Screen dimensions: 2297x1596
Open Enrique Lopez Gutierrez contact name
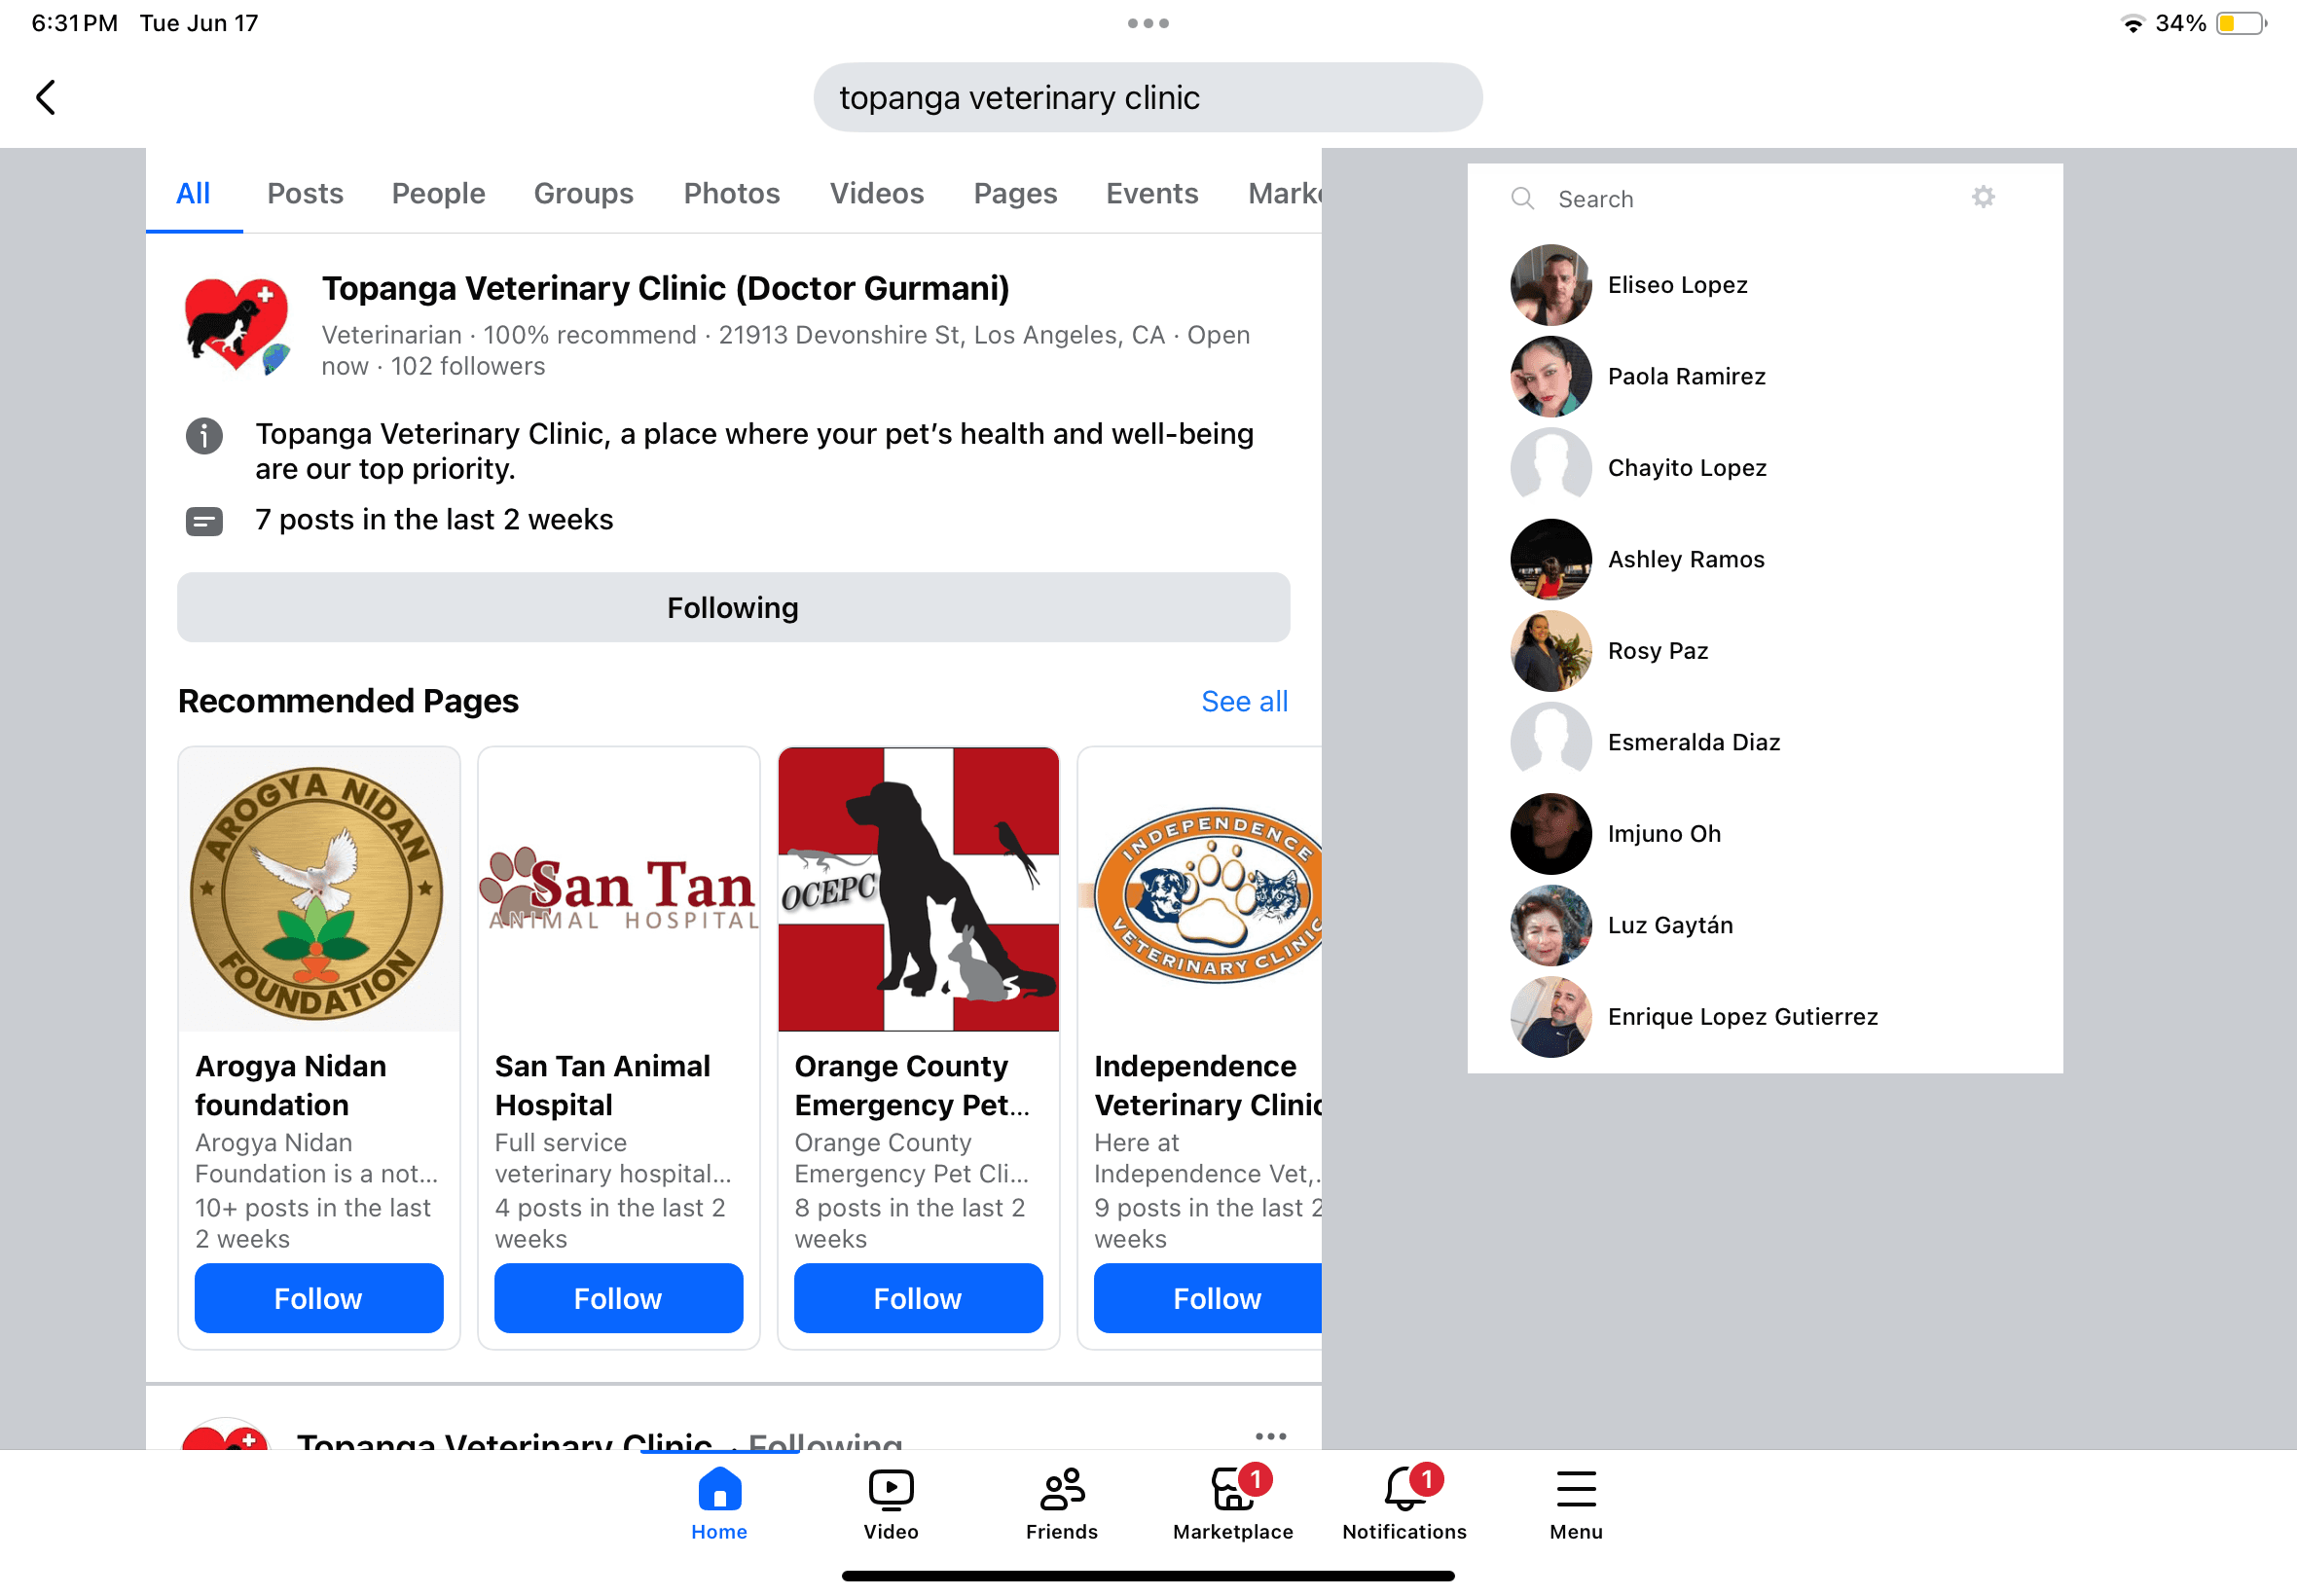click(1742, 1017)
